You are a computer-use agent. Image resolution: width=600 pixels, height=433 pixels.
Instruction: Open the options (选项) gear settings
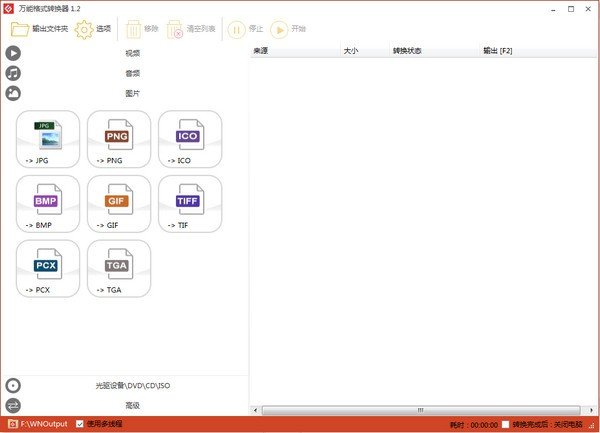(x=93, y=28)
